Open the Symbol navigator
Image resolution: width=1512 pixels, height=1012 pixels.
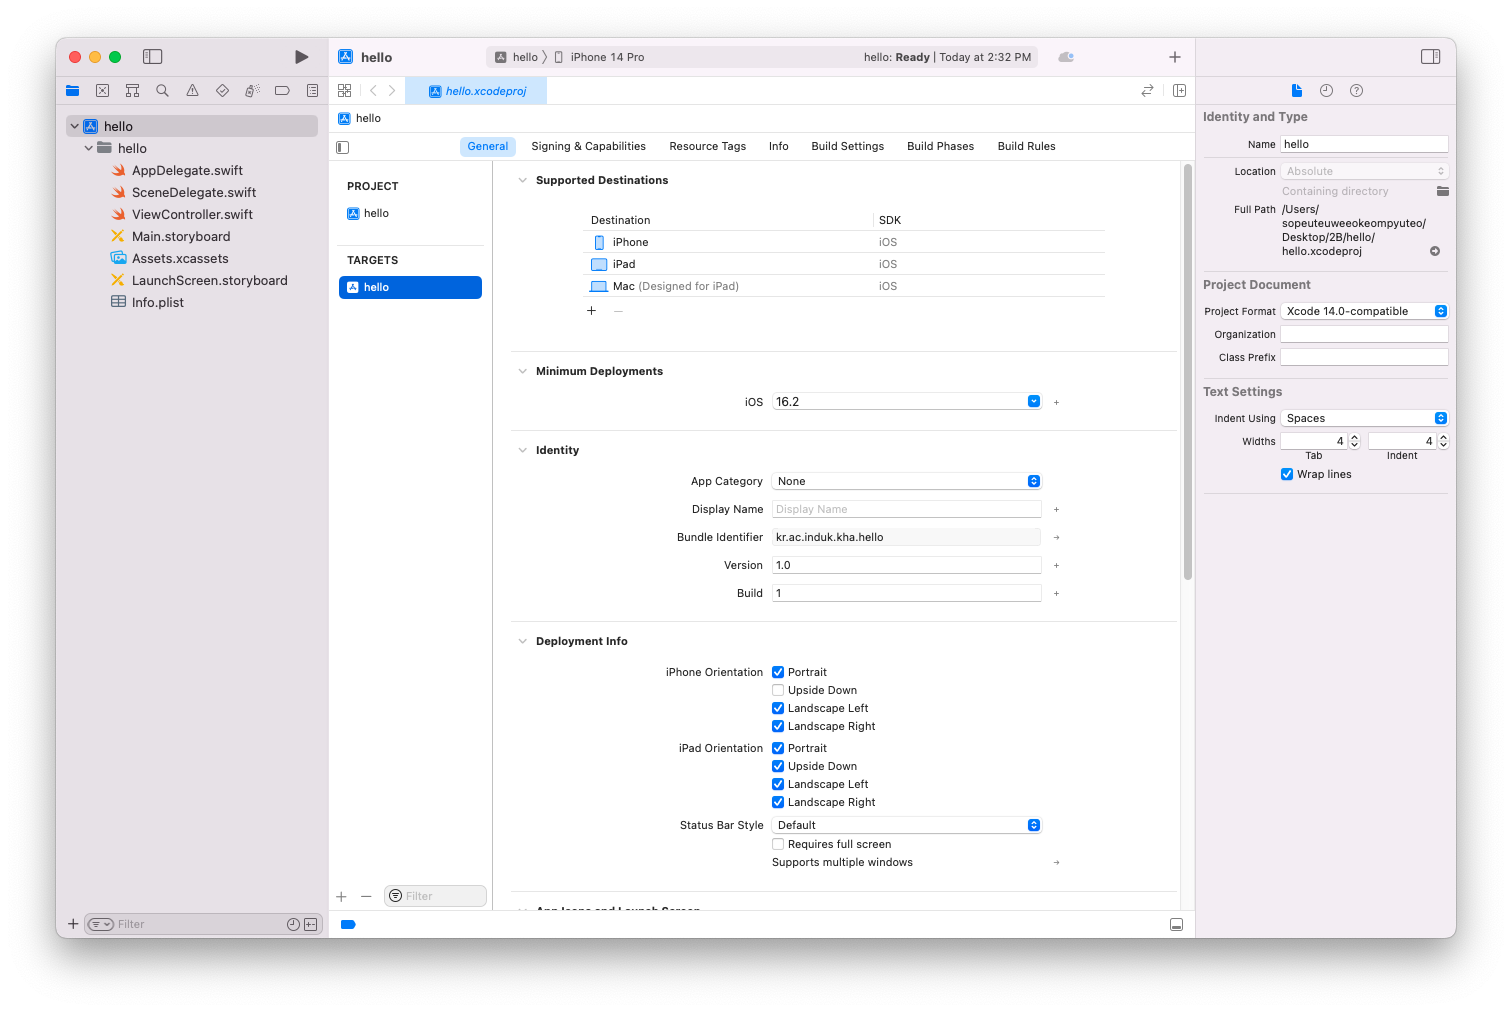132,91
